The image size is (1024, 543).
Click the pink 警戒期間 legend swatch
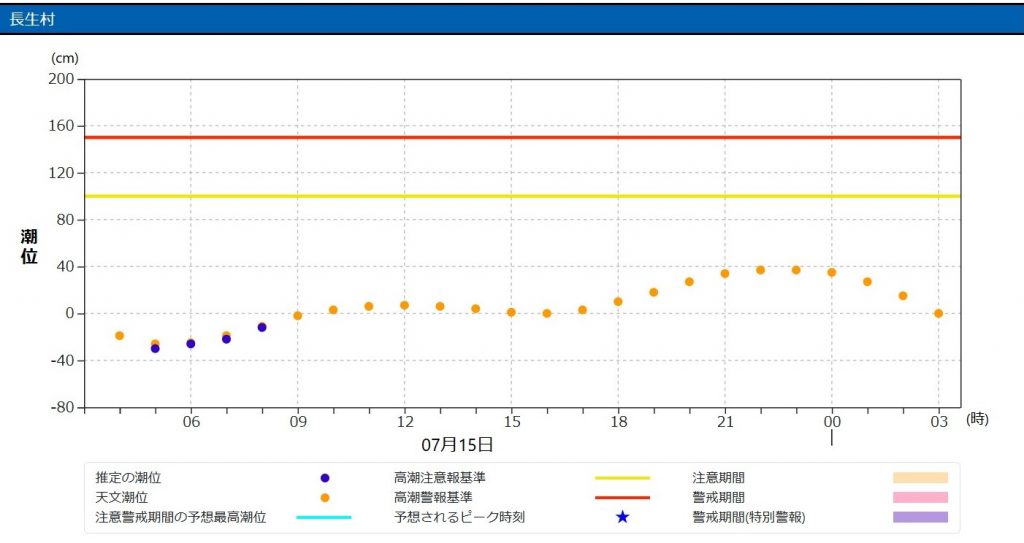921,497
